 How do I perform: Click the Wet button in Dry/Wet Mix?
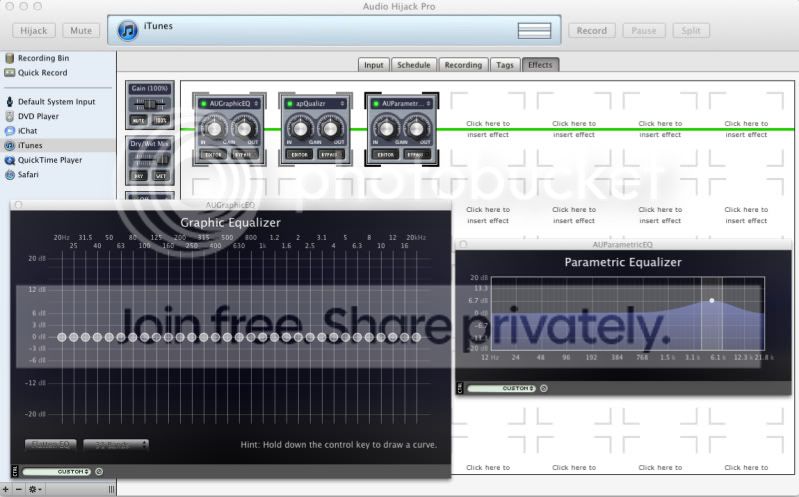[161, 176]
